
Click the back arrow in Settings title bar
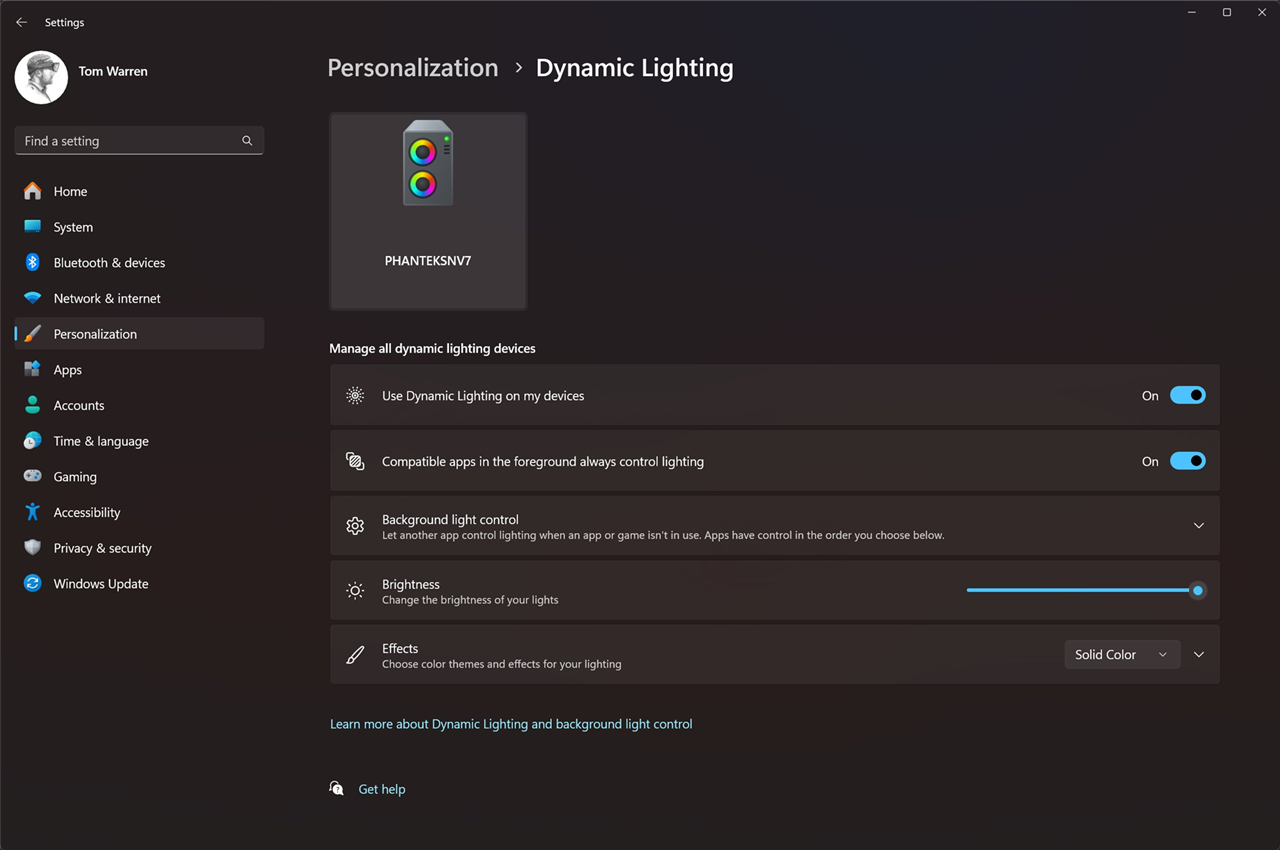pos(21,22)
